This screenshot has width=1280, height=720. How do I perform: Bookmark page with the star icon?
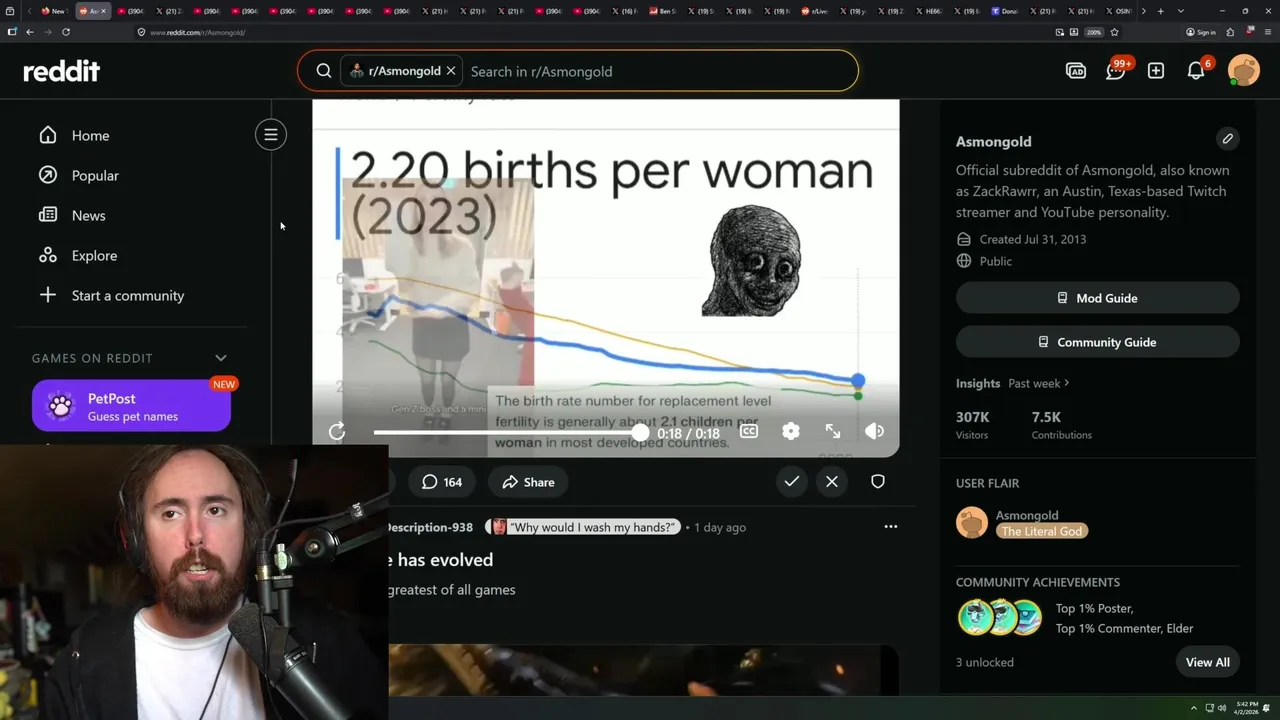[x=1114, y=32]
